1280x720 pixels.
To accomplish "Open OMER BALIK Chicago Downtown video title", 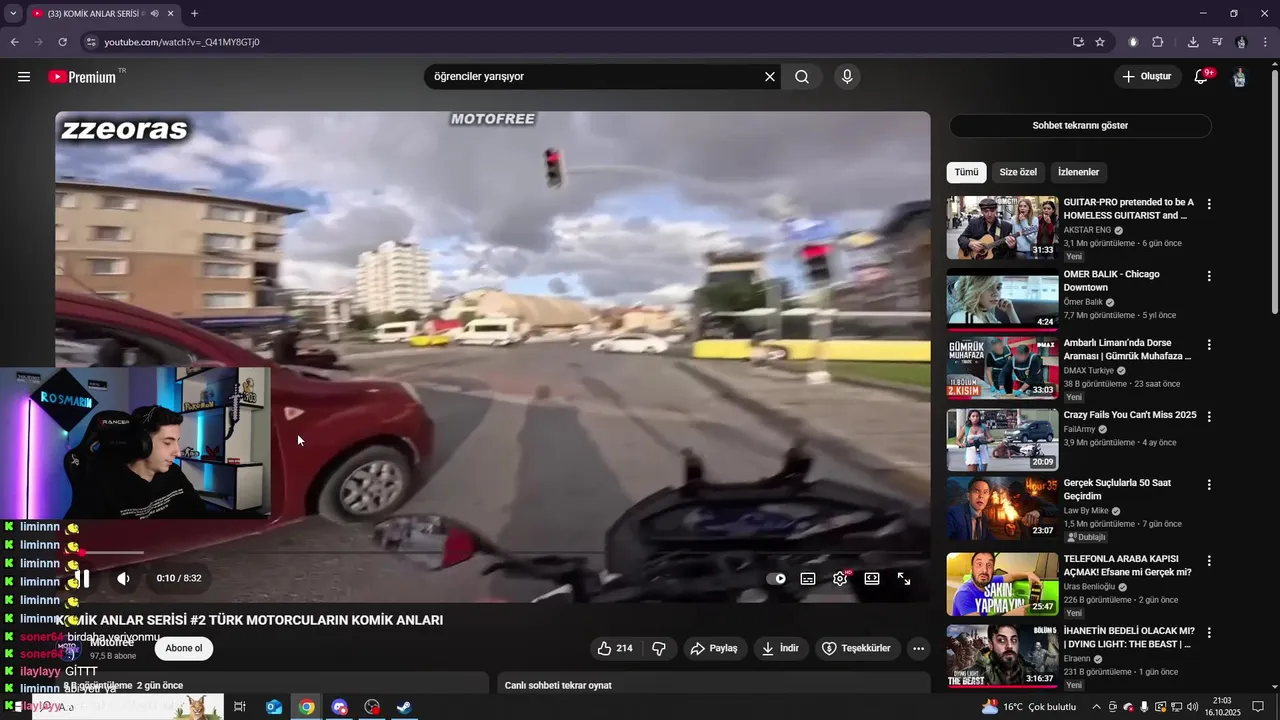I will pos(1112,281).
